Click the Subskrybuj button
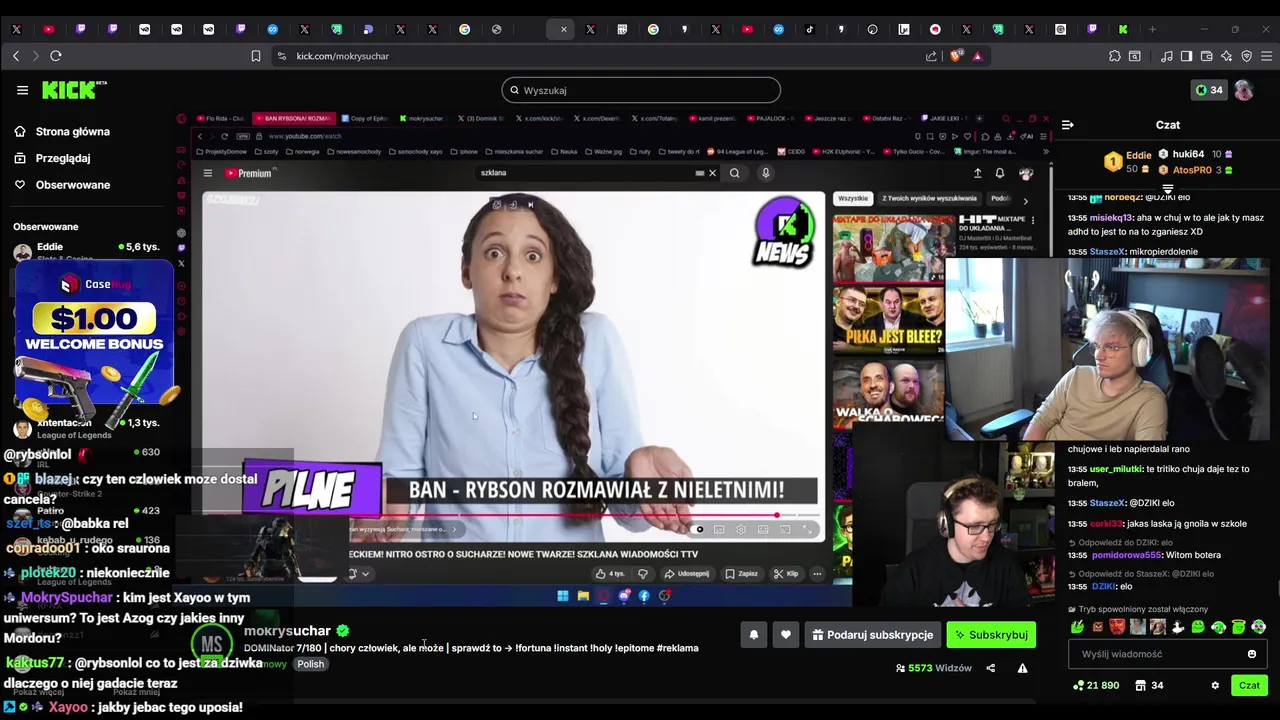Image resolution: width=1280 pixels, height=720 pixels. pyautogui.click(x=991, y=635)
